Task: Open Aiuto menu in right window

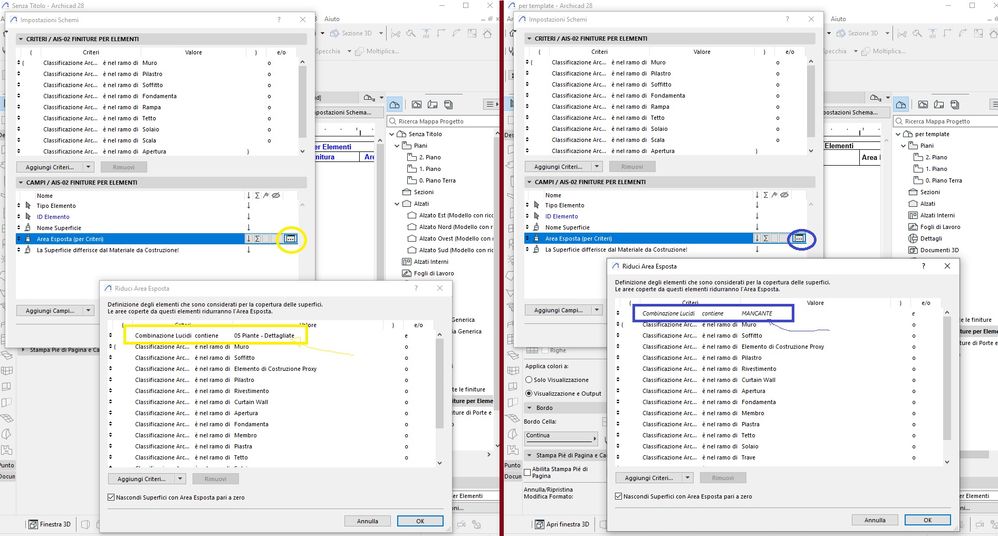Action: 838,19
